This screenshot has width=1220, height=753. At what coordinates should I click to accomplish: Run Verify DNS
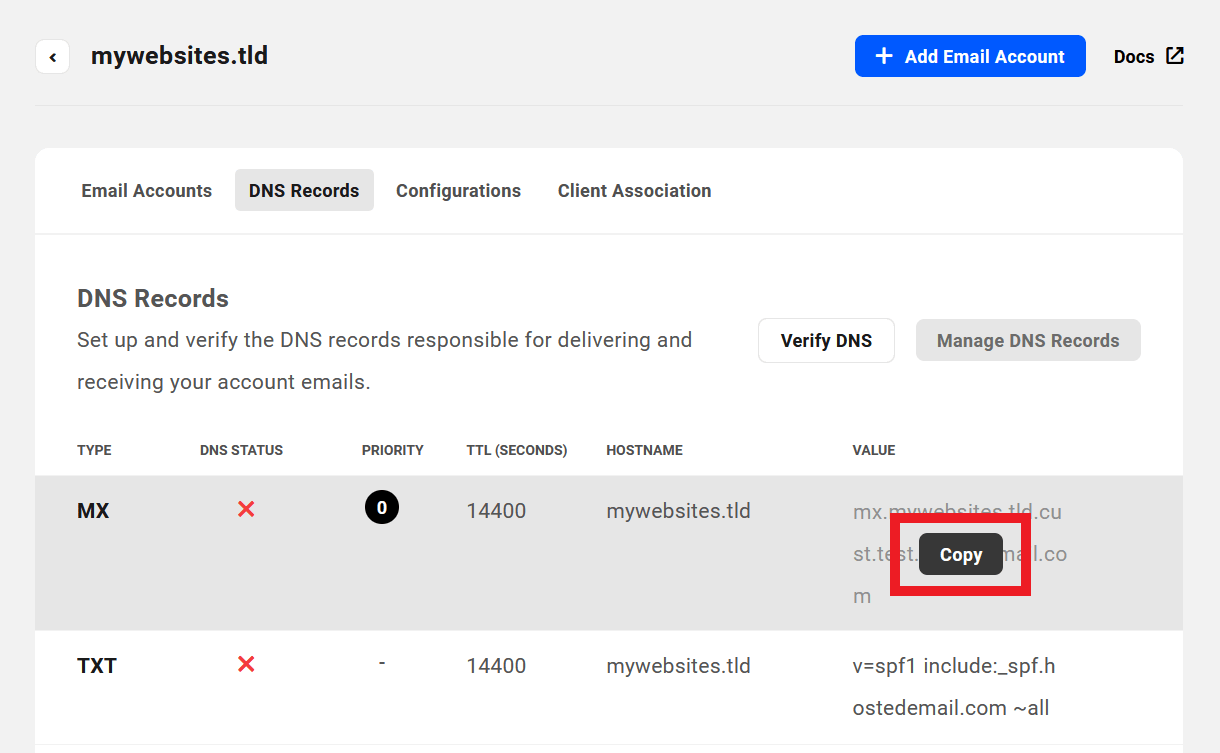point(826,340)
